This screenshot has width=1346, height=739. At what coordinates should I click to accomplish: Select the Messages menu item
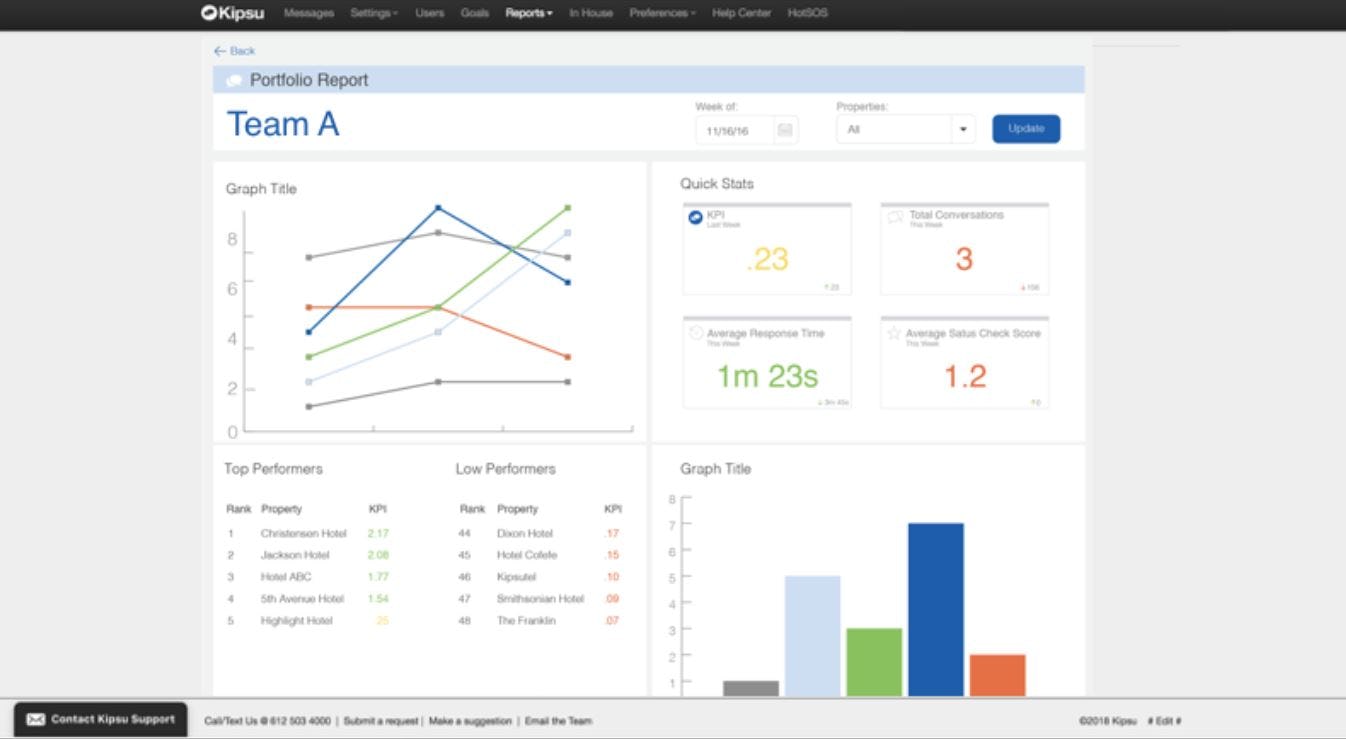308,13
